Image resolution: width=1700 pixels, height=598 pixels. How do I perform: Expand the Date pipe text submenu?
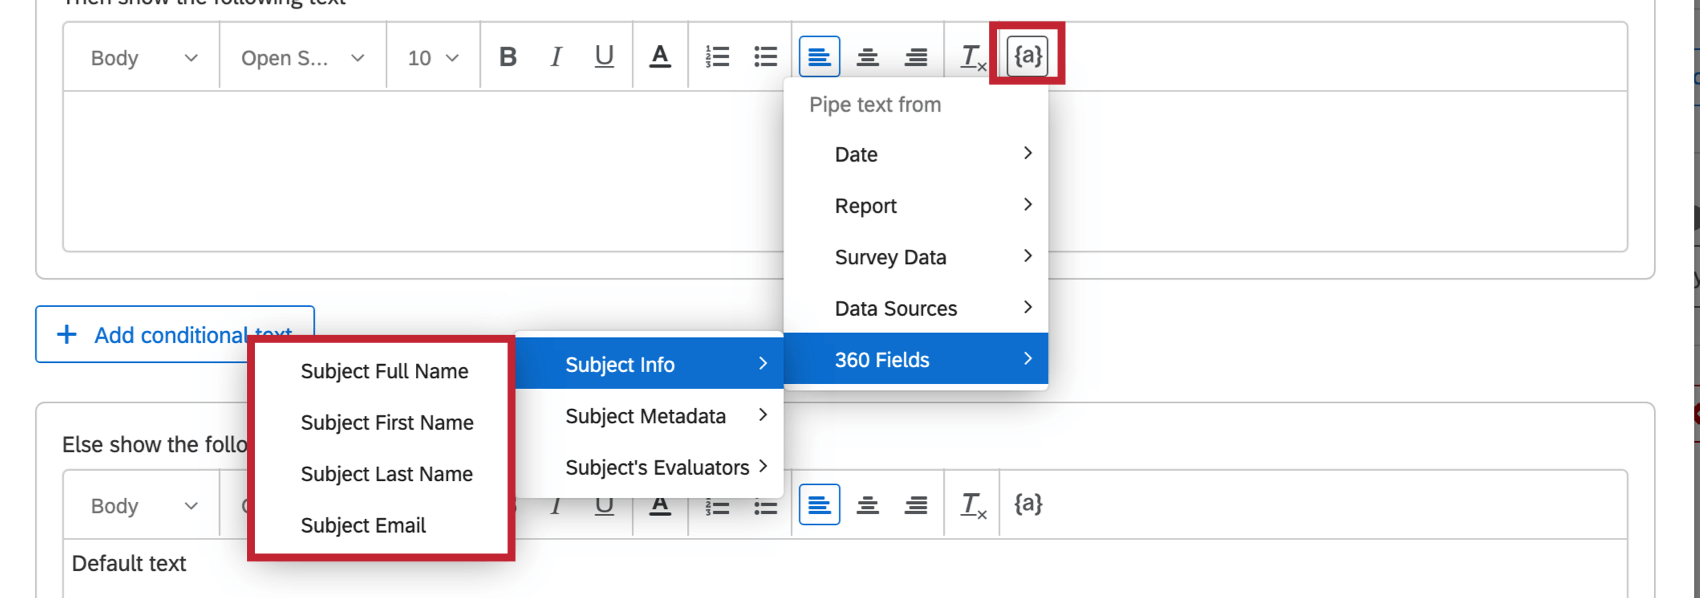point(916,154)
